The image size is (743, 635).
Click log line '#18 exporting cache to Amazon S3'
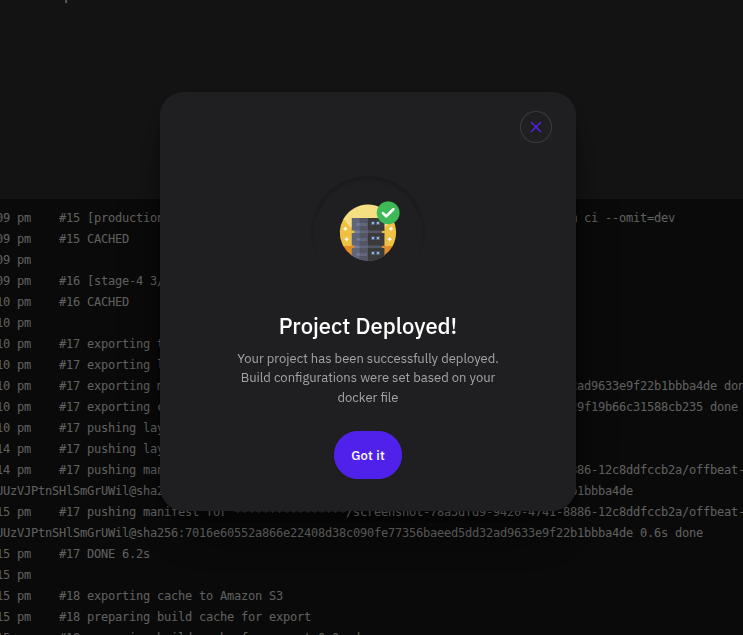point(171,596)
